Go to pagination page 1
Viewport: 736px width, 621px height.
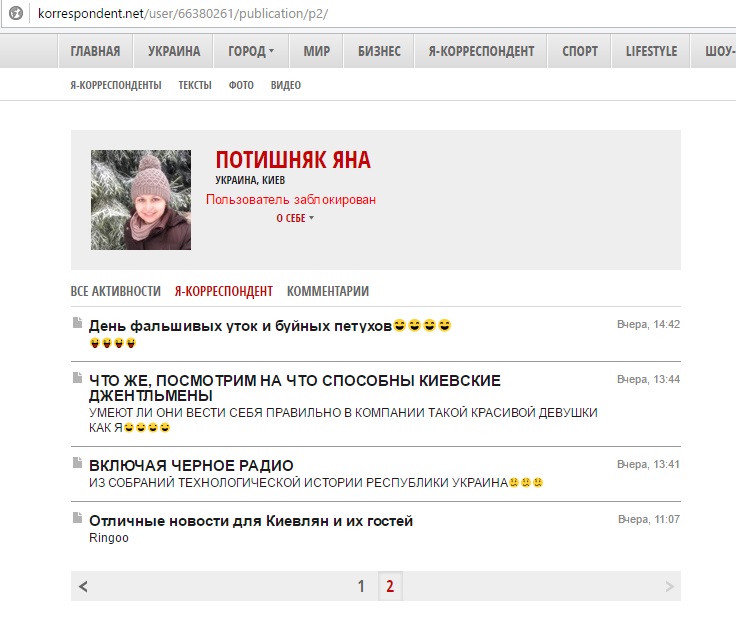(x=361, y=586)
